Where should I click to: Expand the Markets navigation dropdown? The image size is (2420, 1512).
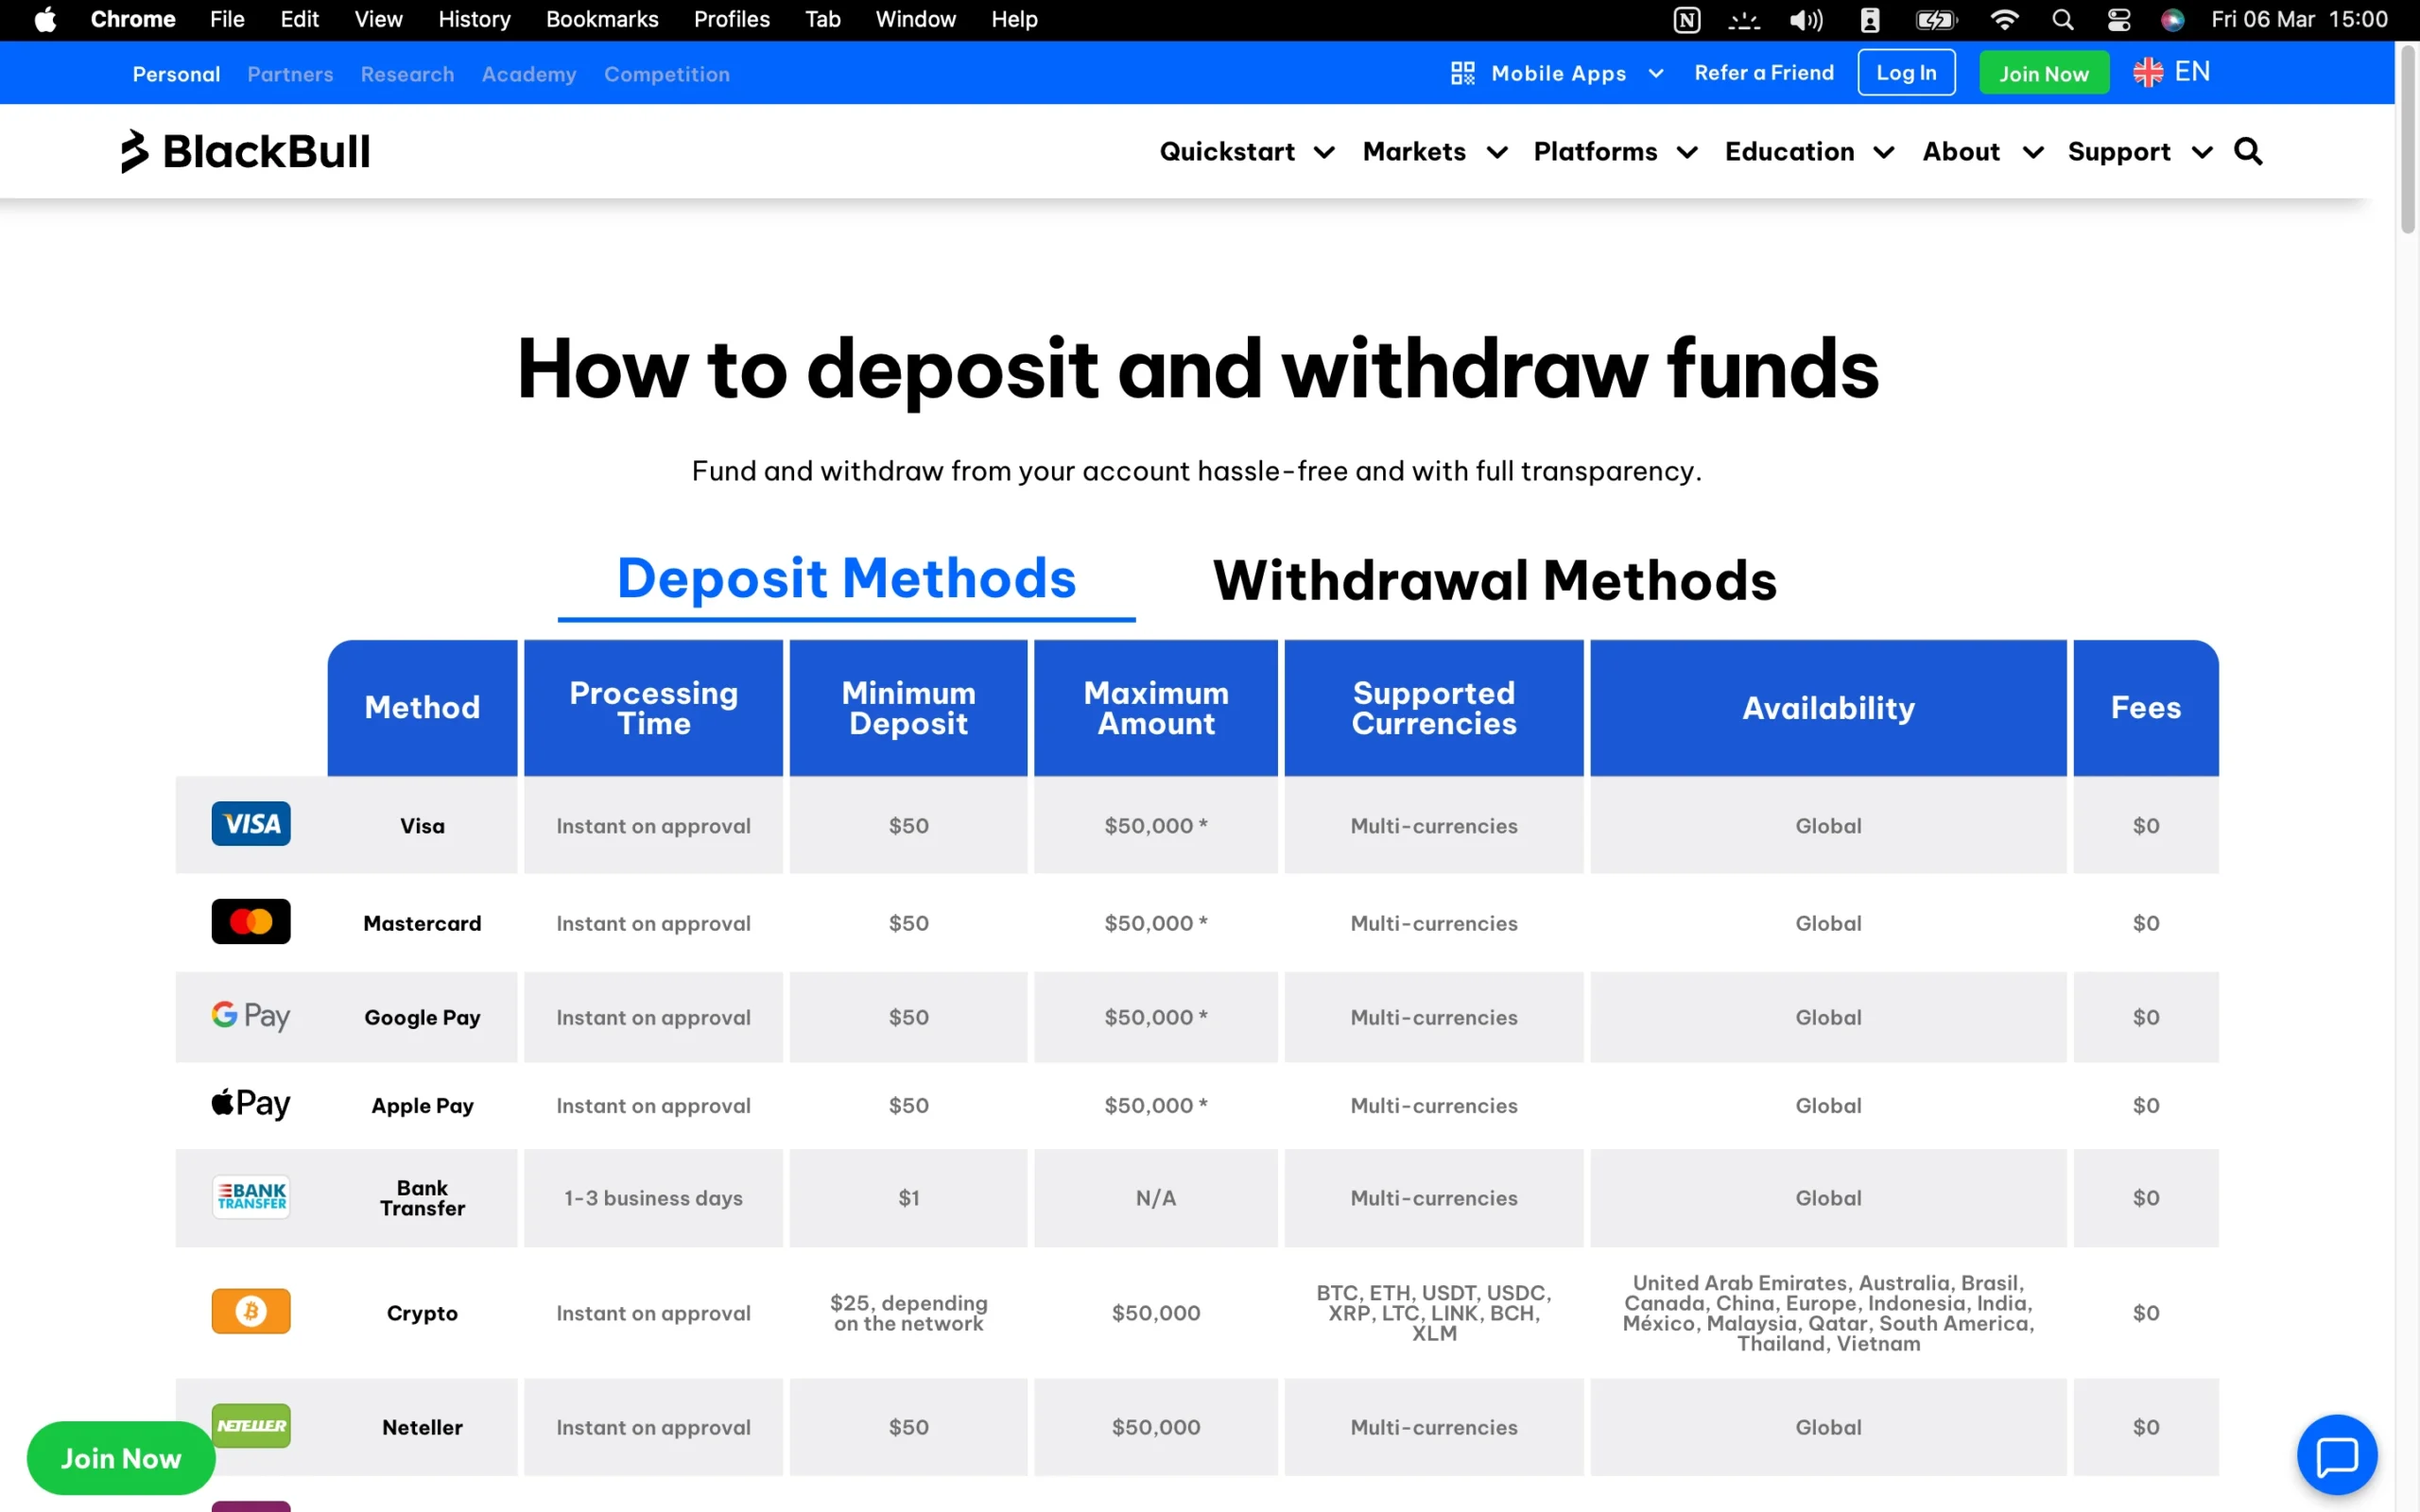1415,151
